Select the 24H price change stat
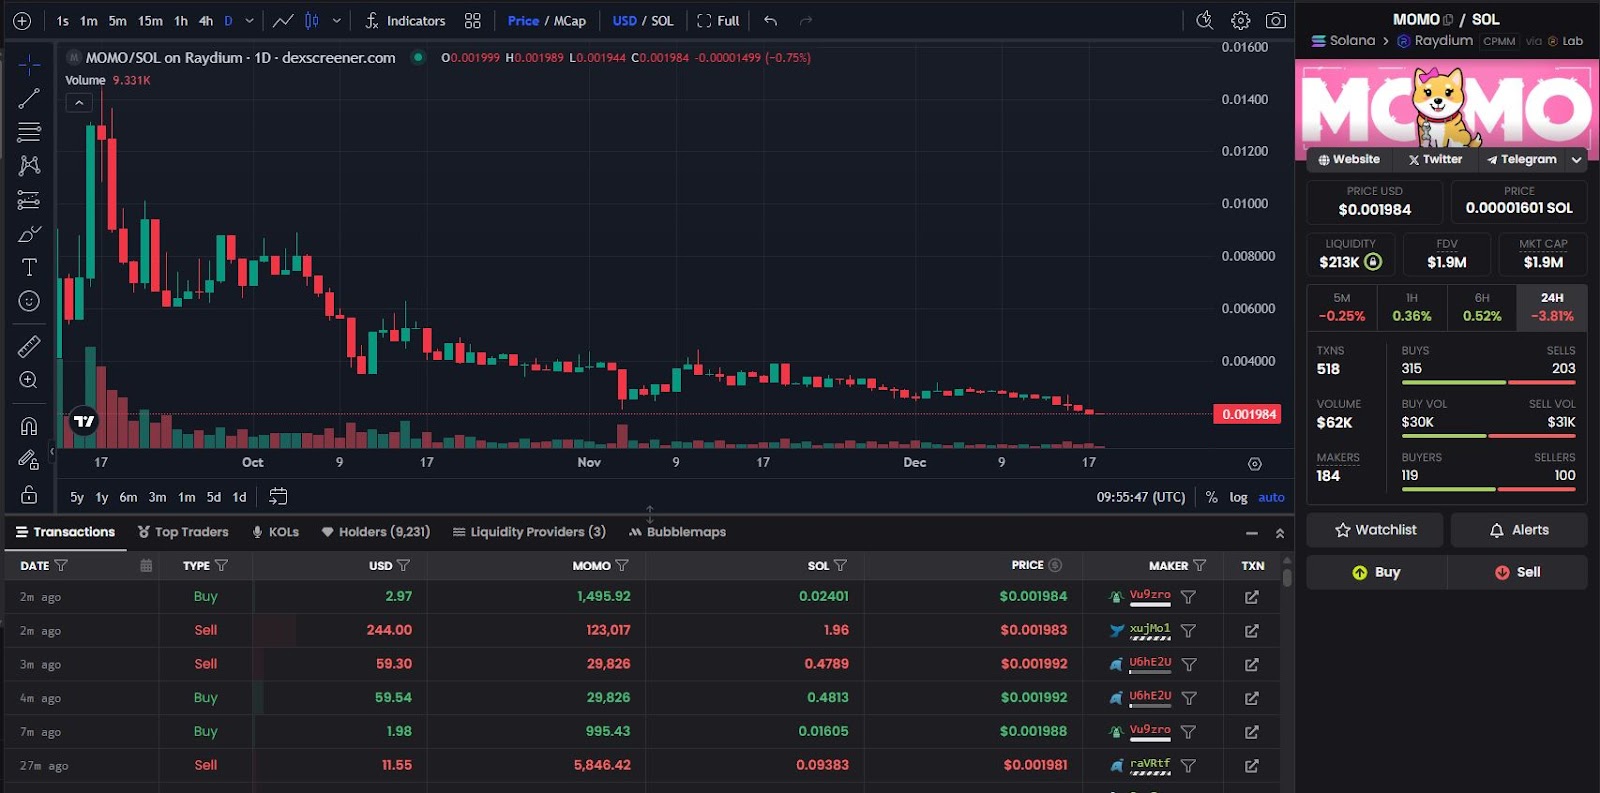 (x=1551, y=307)
